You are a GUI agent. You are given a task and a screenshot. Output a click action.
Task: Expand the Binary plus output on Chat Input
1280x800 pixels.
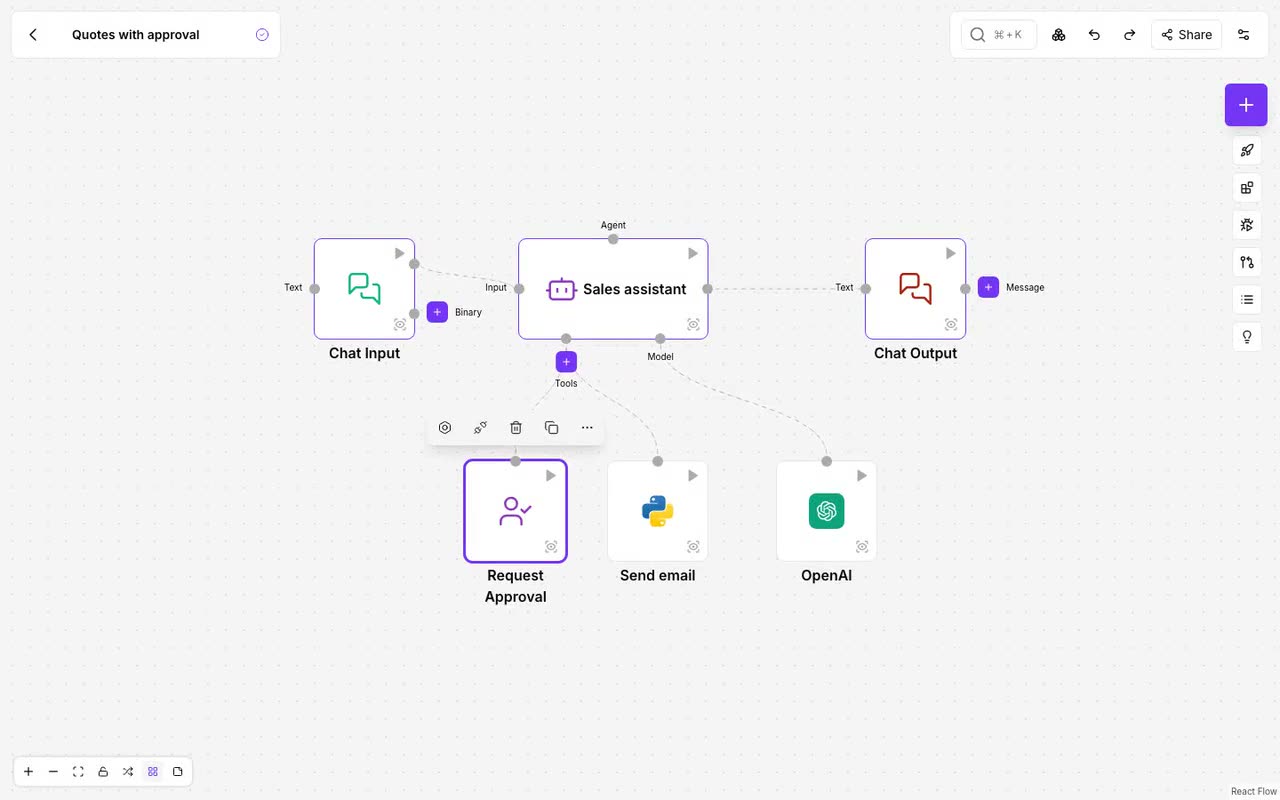coord(437,312)
